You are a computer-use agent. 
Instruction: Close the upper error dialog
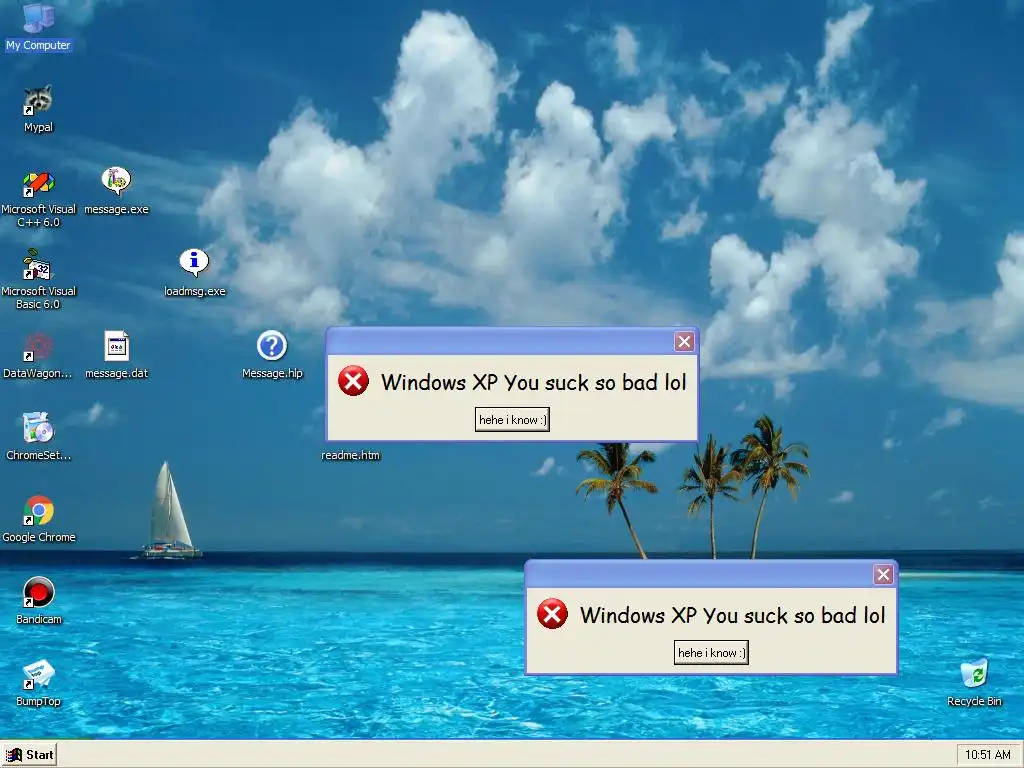tap(684, 342)
